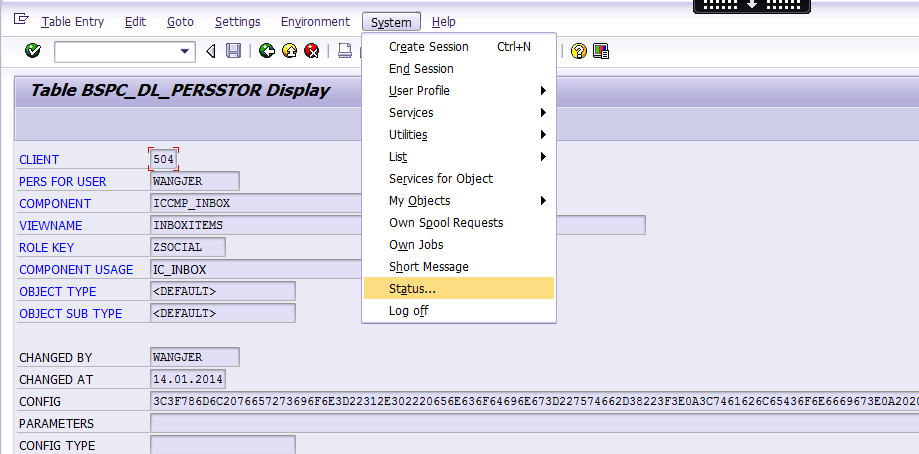The width and height of the screenshot is (919, 454).
Task: Click the empty PARAMETERS field
Action: (x=534, y=423)
